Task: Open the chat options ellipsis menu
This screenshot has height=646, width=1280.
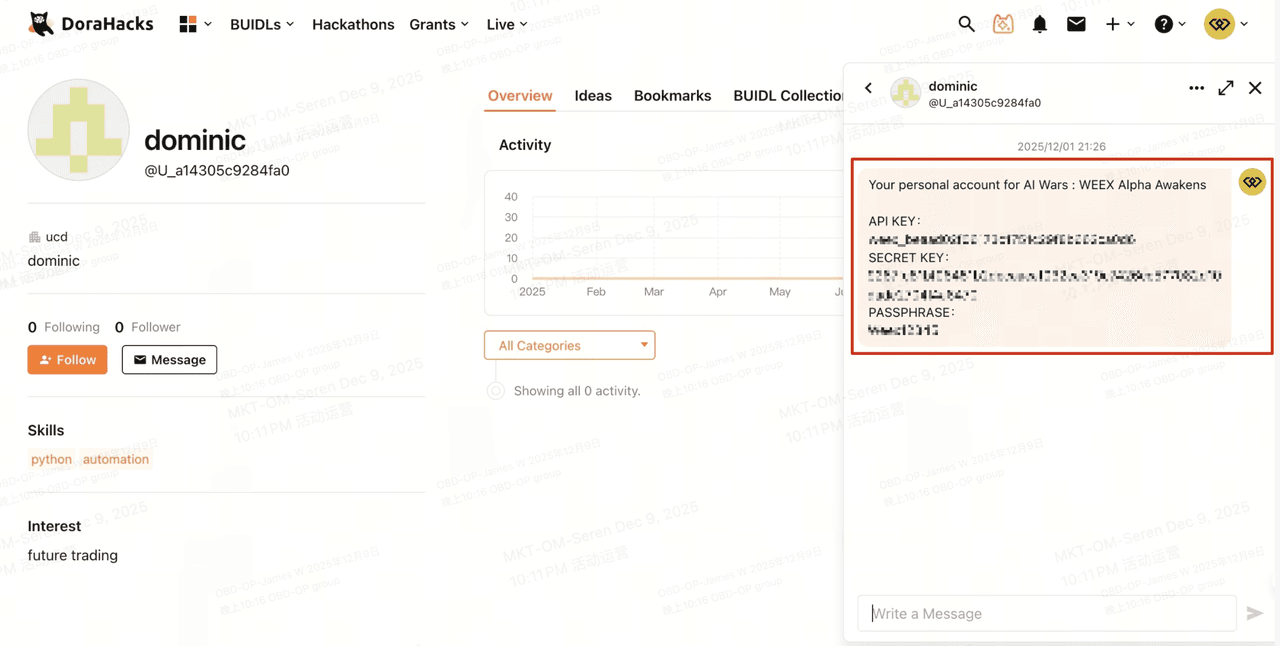Action: click(1196, 88)
